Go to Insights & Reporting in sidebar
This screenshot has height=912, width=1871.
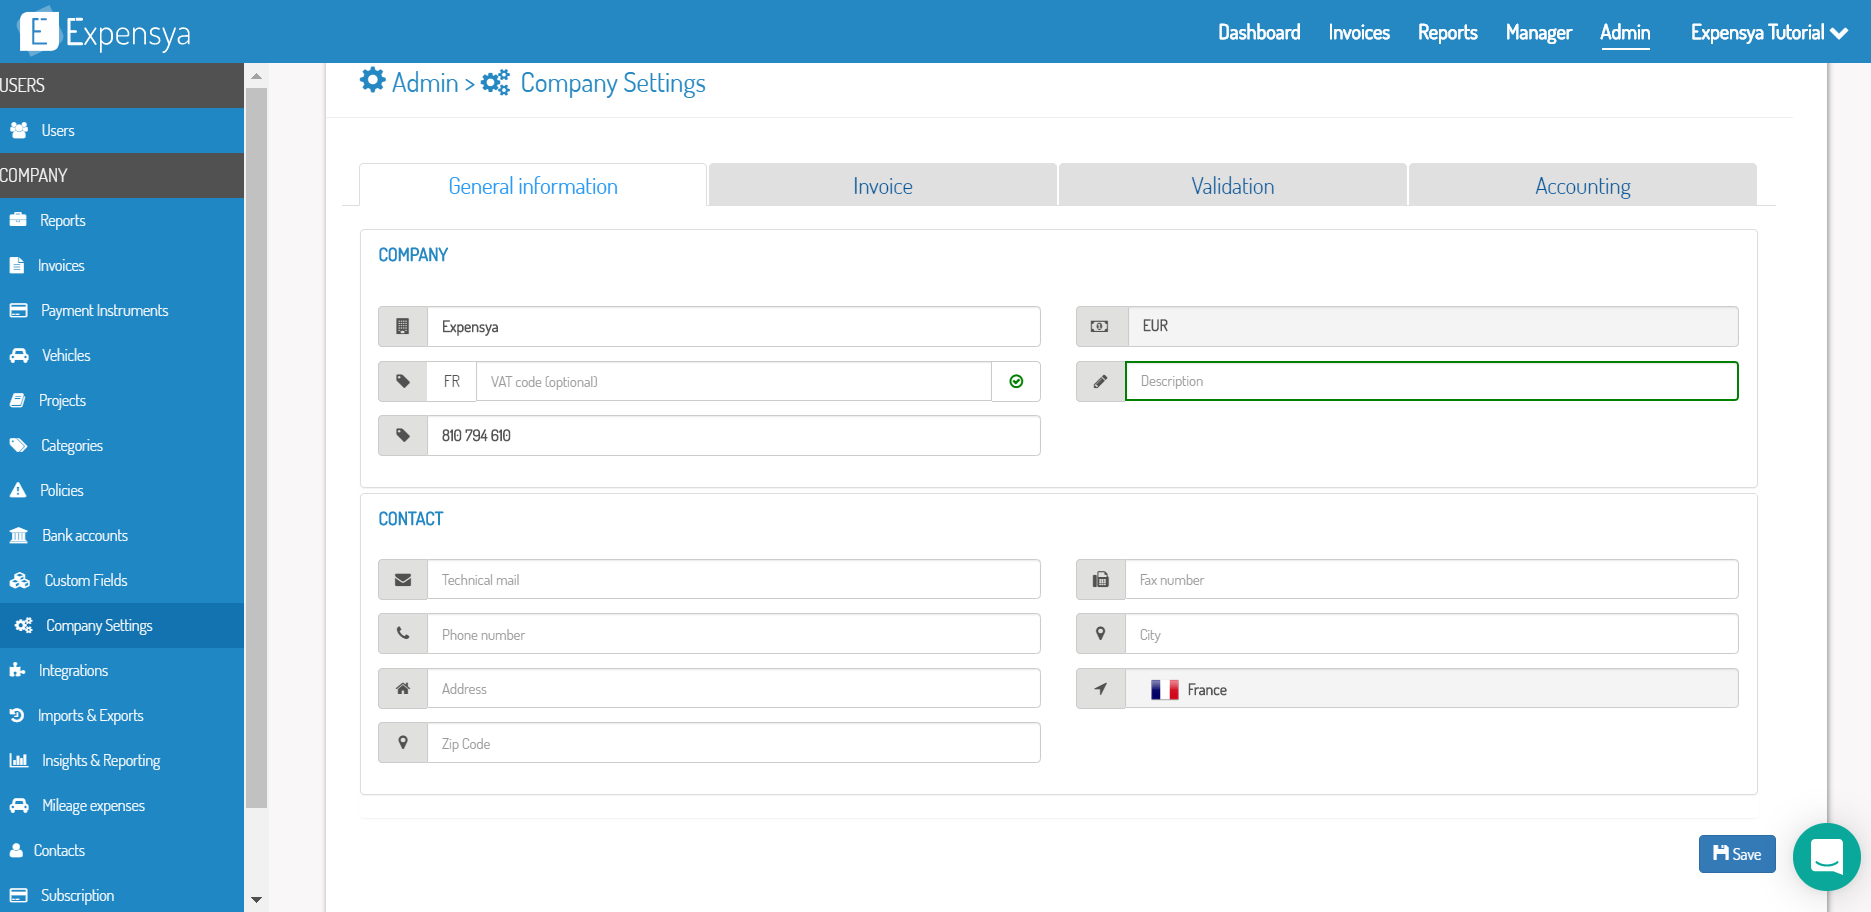122,760
